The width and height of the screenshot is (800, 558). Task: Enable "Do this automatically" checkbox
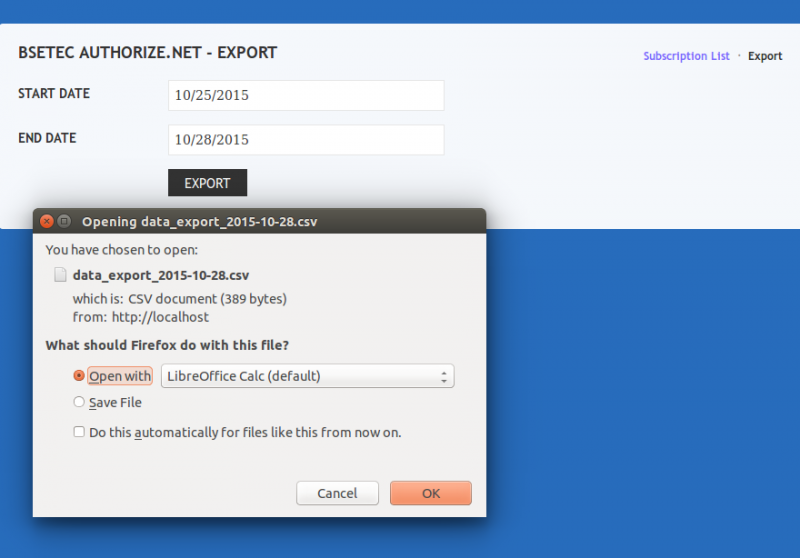tap(79, 432)
